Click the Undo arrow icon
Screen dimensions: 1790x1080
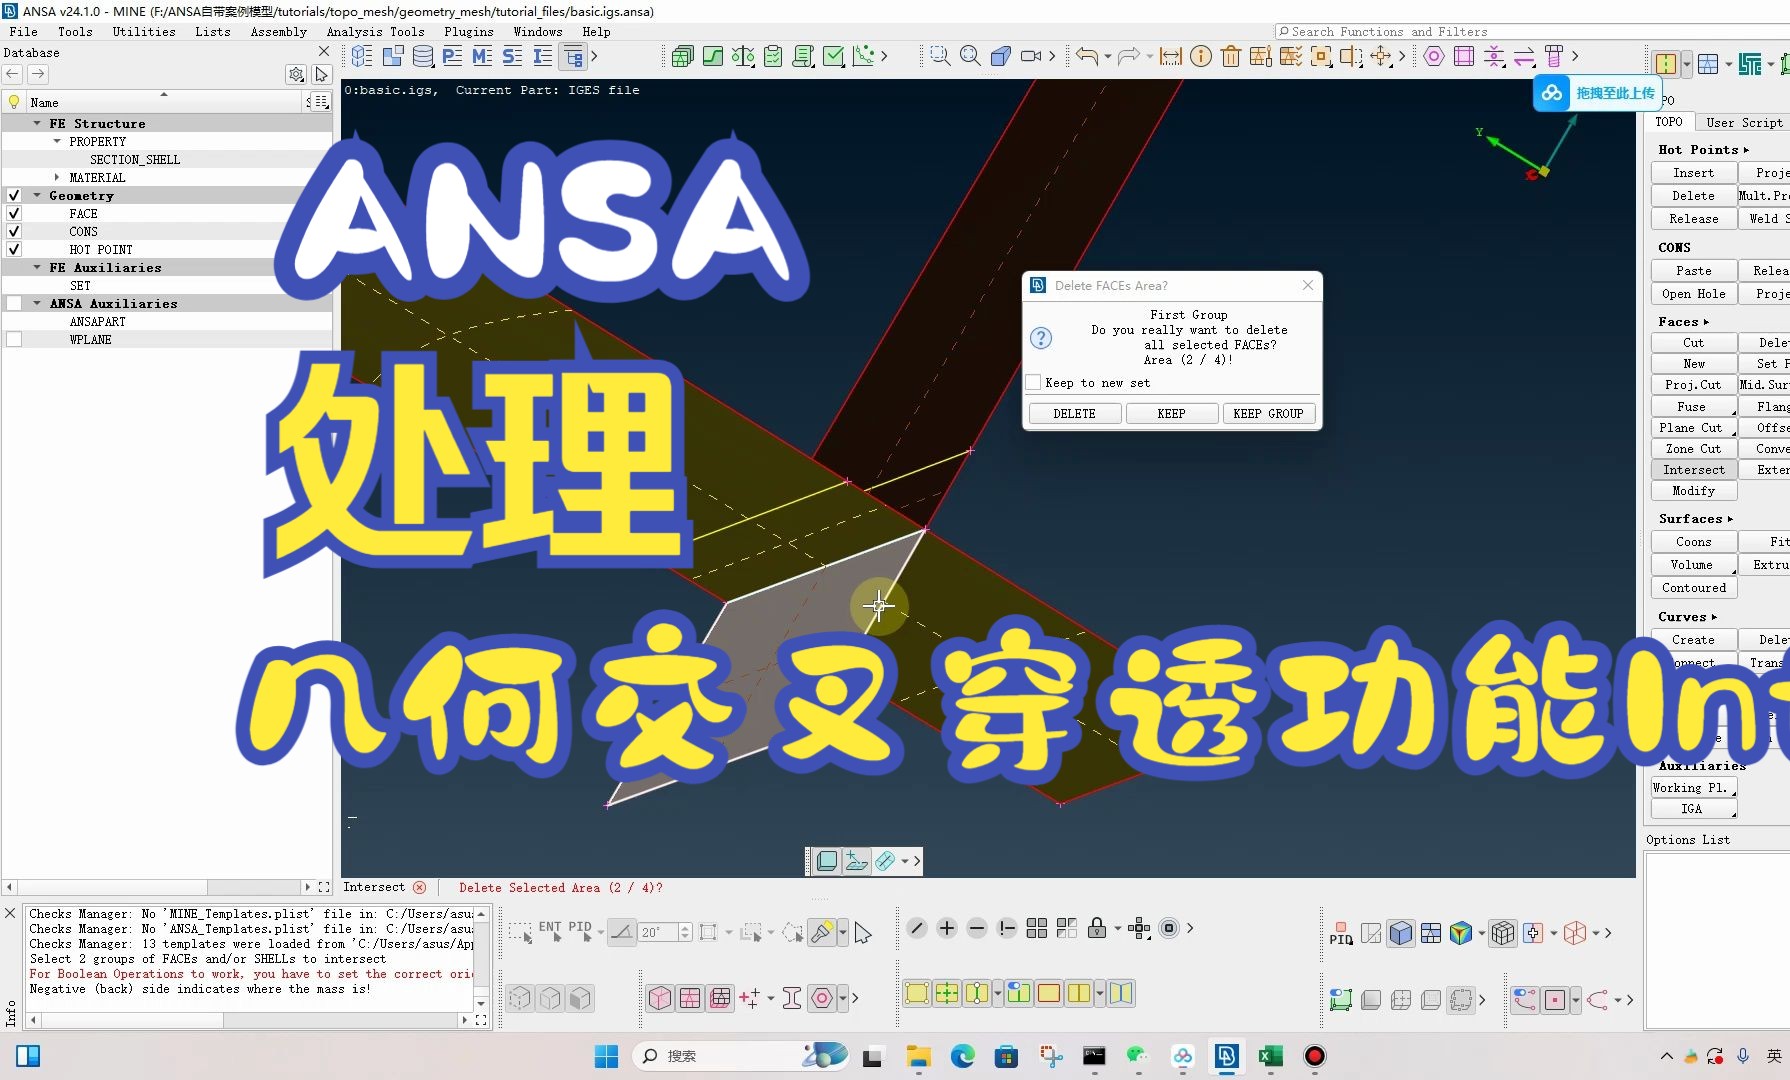point(1087,56)
